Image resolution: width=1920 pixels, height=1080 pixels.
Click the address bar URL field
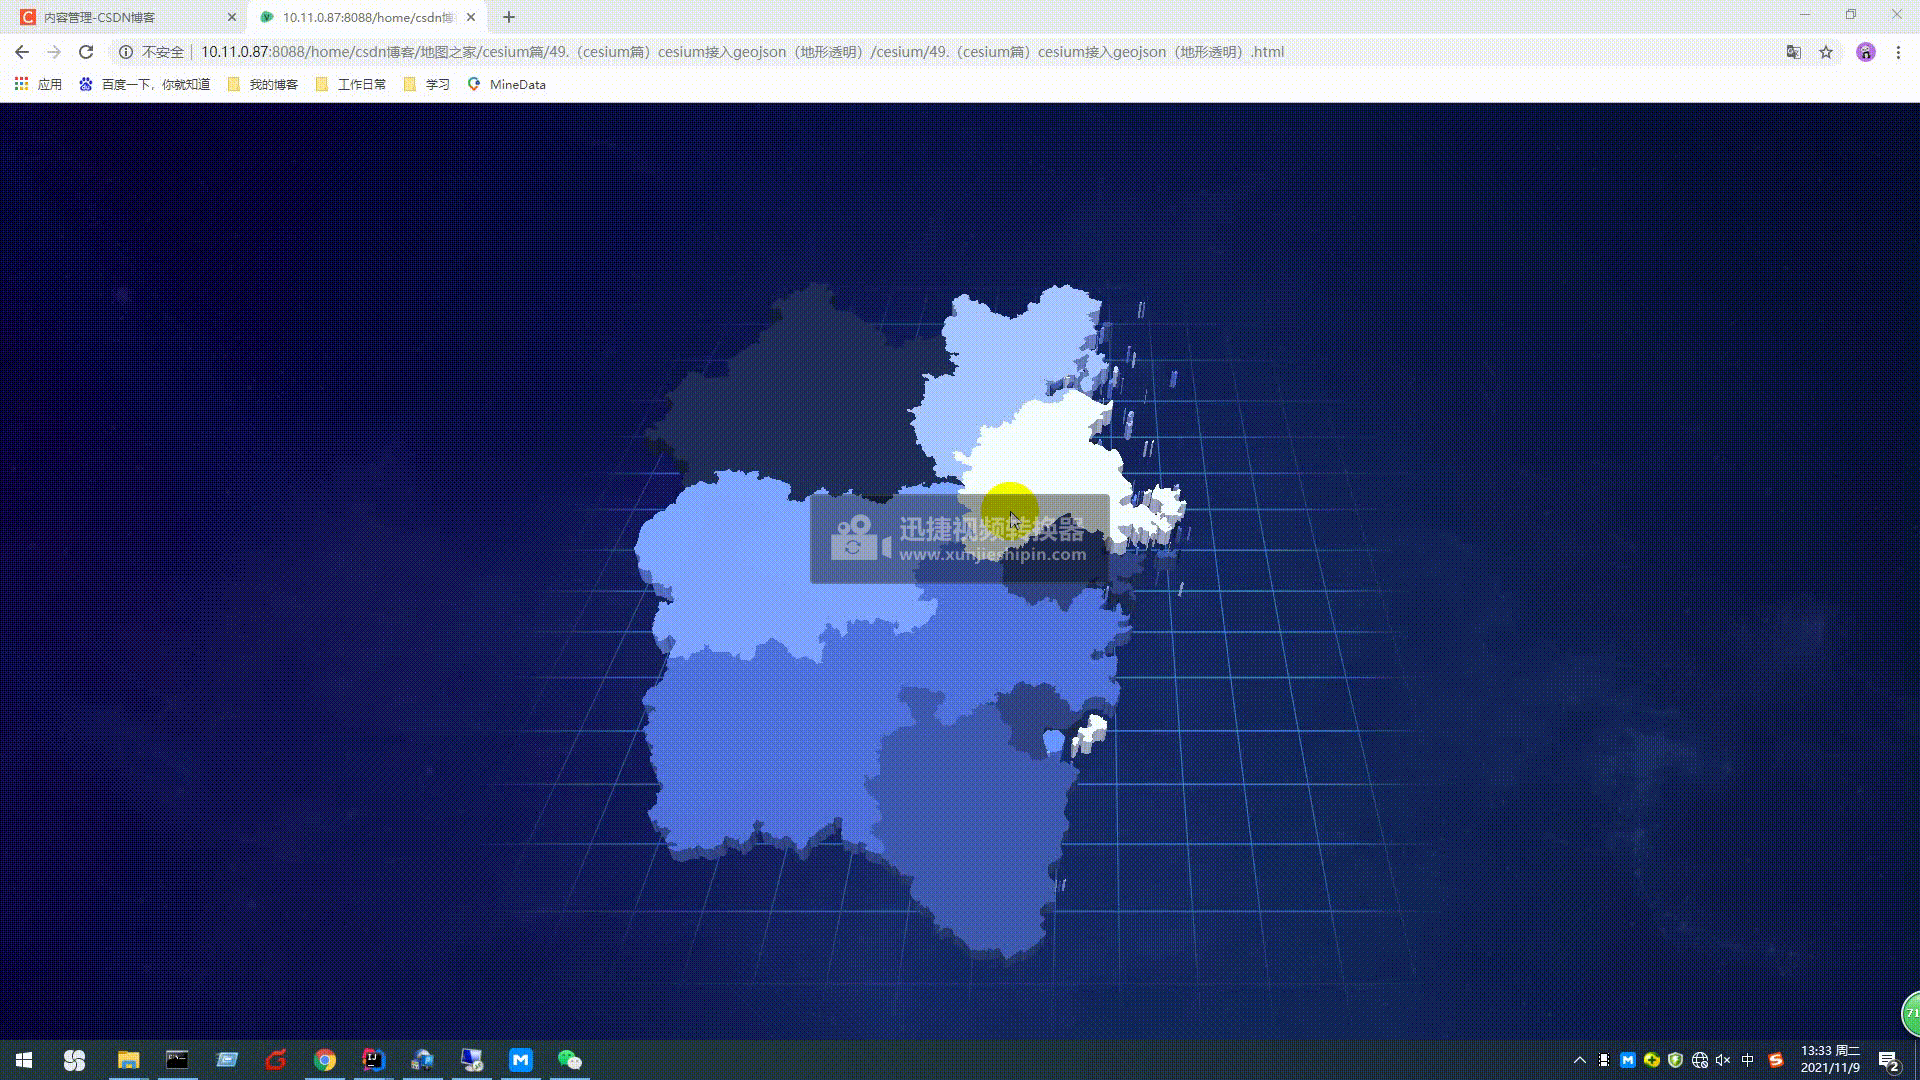pyautogui.click(x=740, y=52)
